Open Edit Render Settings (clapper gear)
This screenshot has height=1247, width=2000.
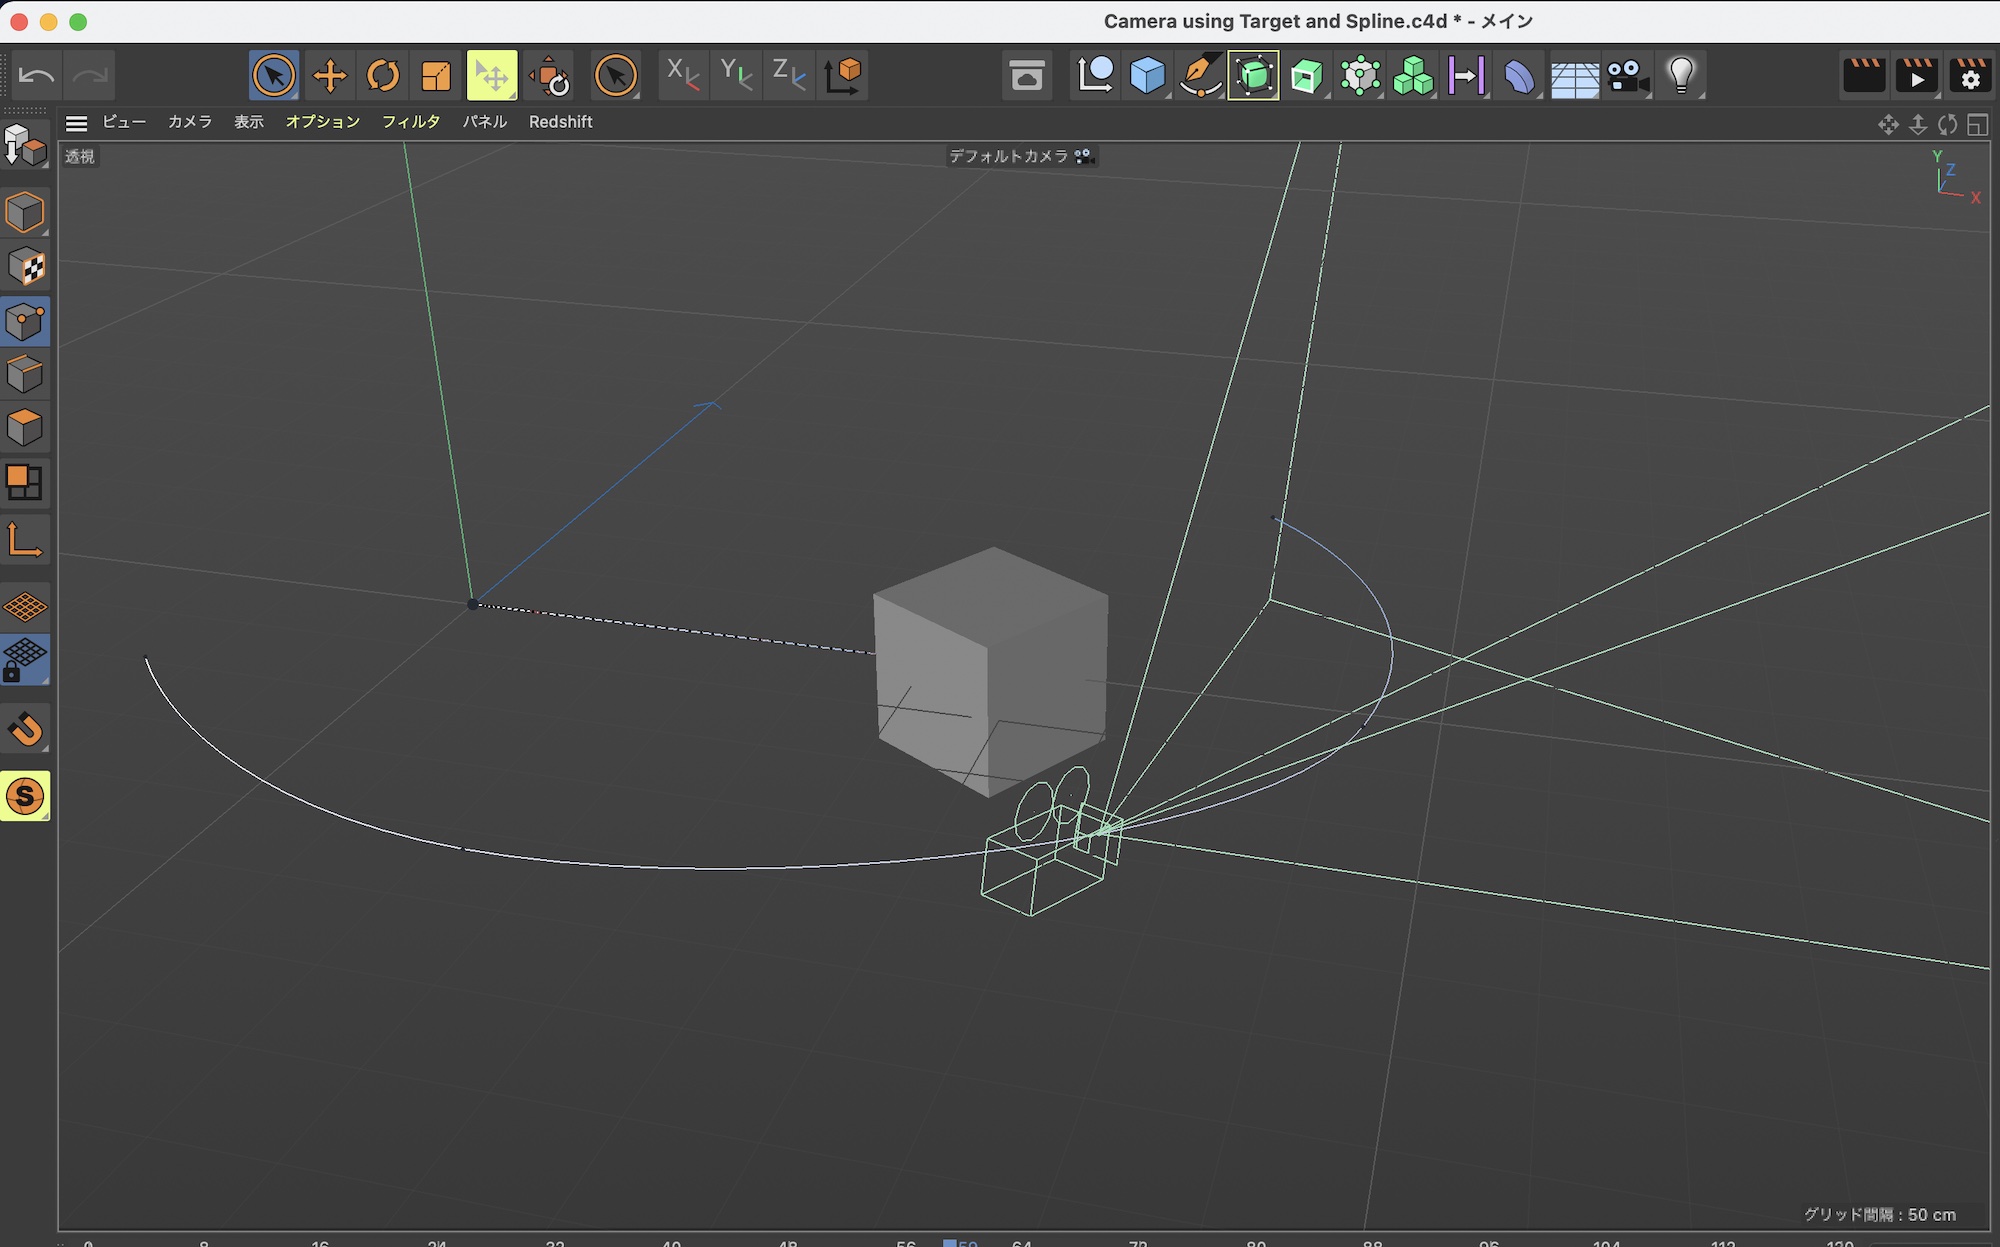point(1970,76)
